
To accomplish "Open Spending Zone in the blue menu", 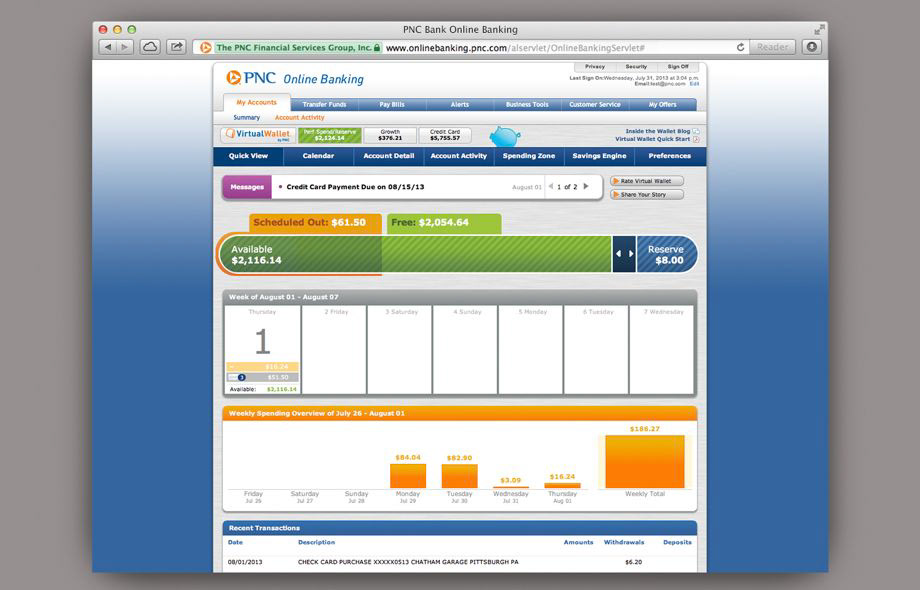I will pyautogui.click(x=529, y=156).
